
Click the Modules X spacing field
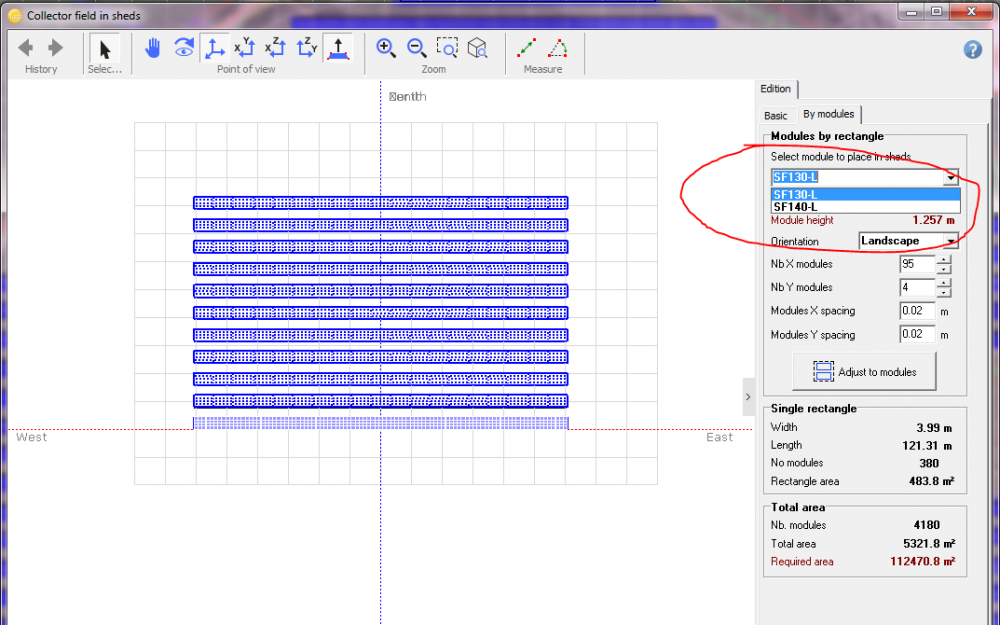click(x=916, y=310)
